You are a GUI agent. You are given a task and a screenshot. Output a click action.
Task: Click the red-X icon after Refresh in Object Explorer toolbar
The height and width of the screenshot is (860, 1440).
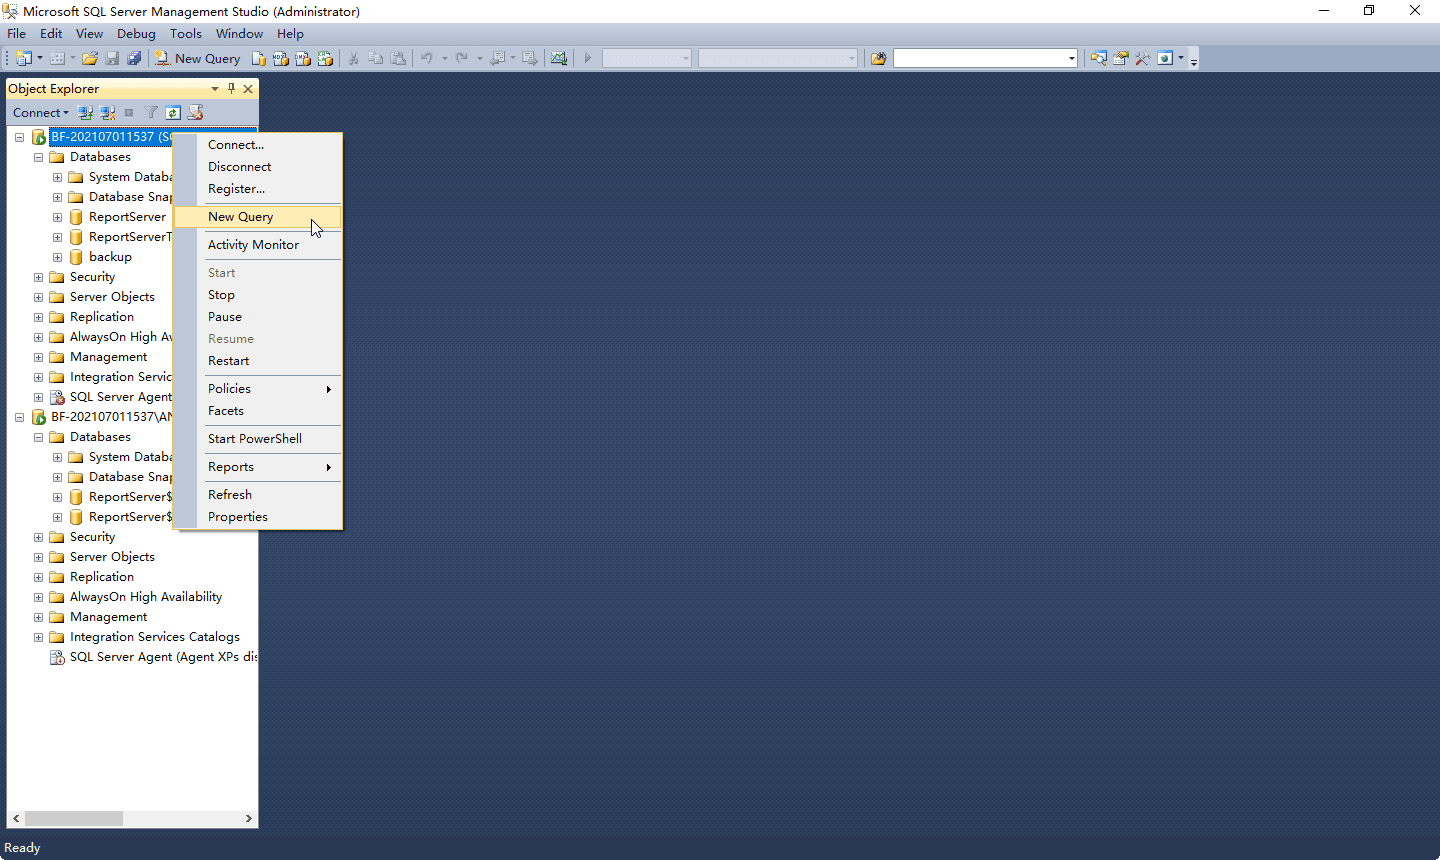pyautogui.click(x=195, y=113)
